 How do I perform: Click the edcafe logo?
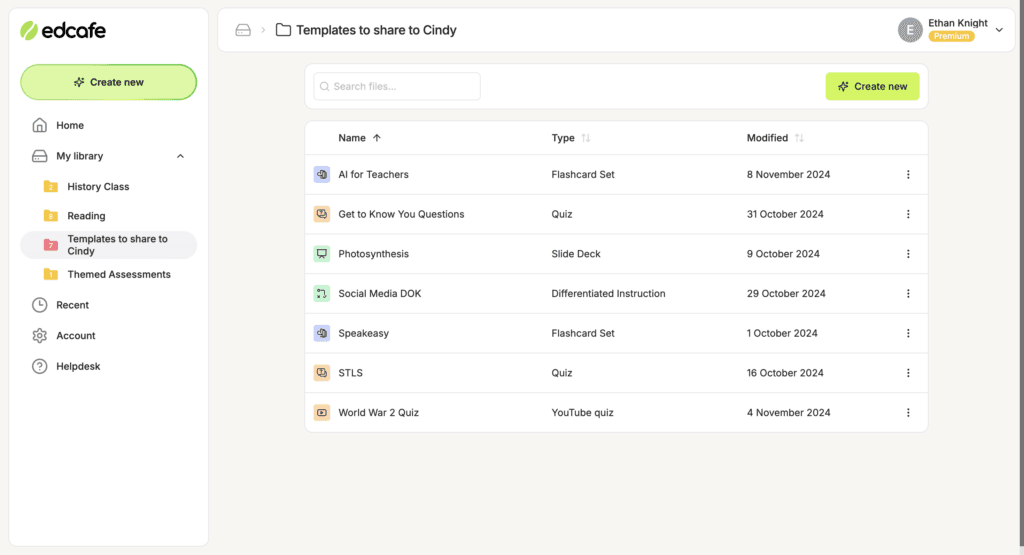pyautogui.click(x=63, y=30)
